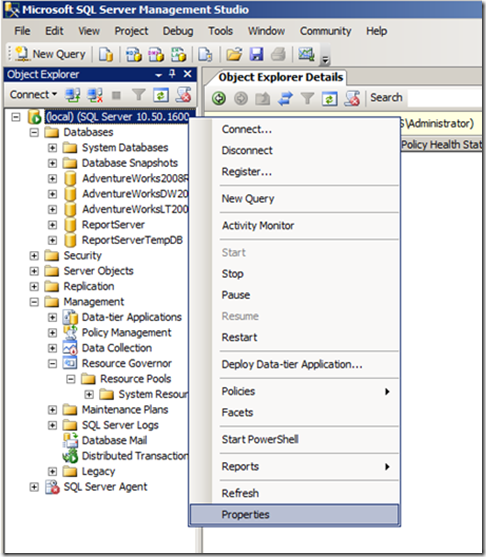
Task: Open the Edit menu
Action: coord(54,31)
